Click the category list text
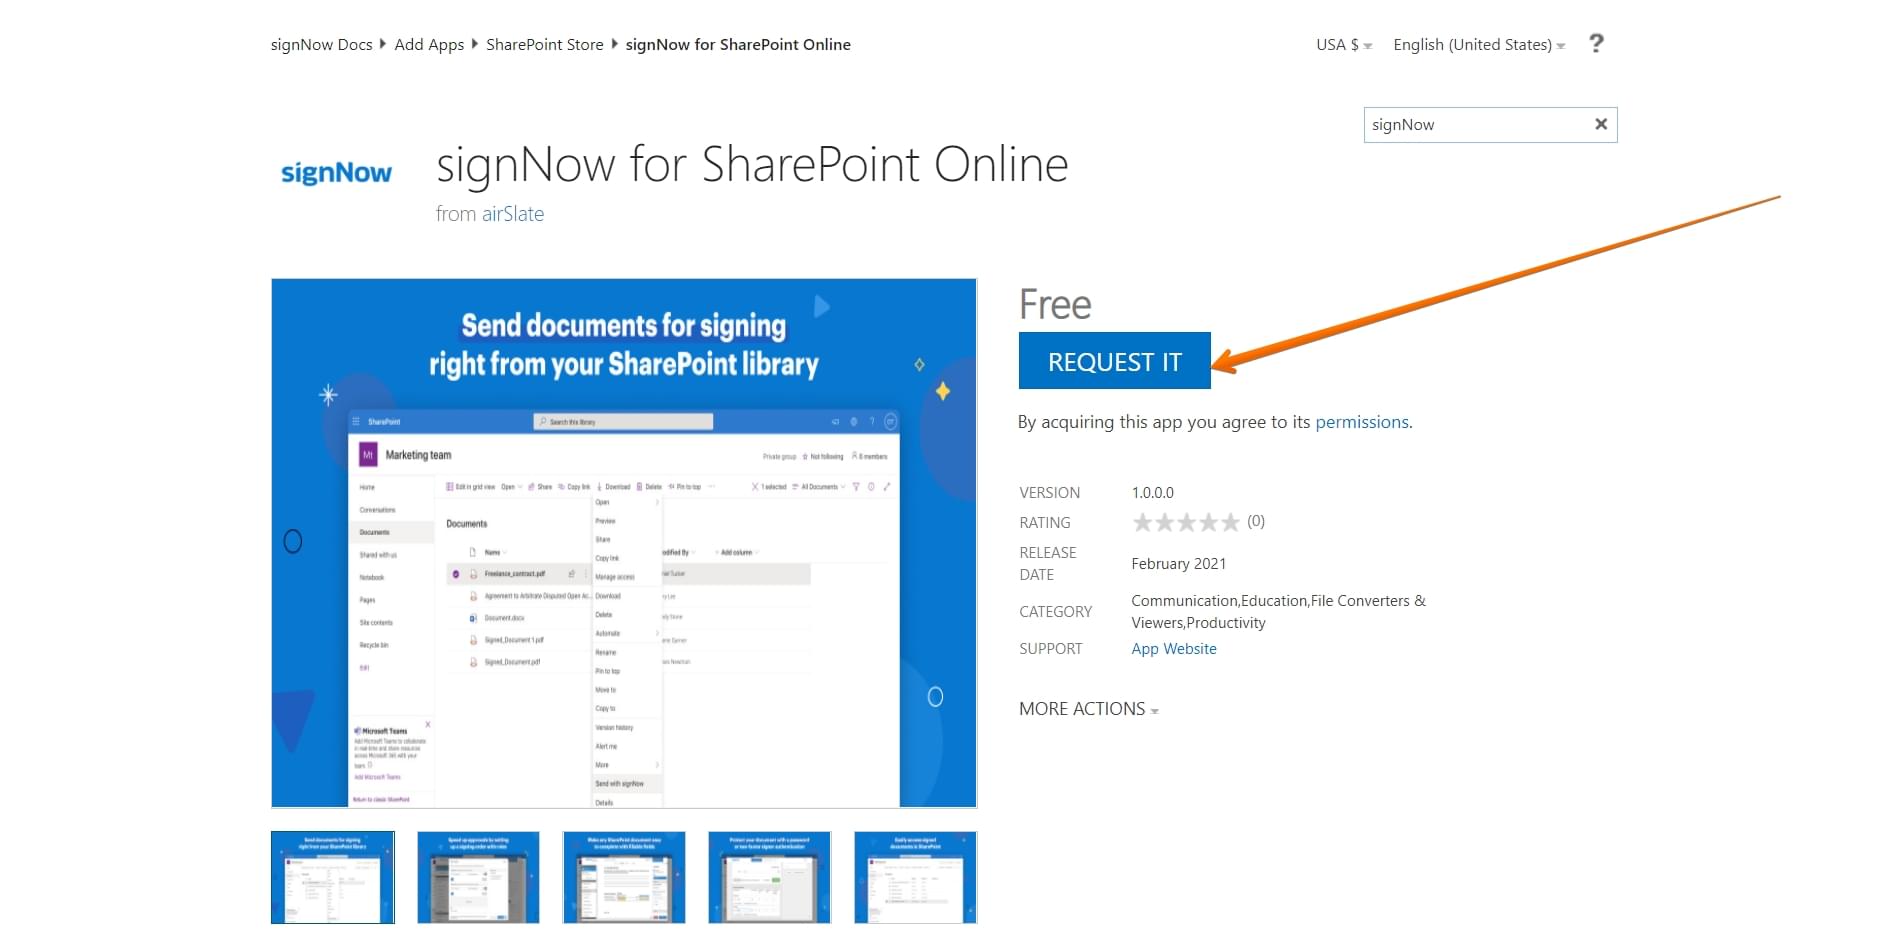The width and height of the screenshot is (1891, 935). [1279, 612]
